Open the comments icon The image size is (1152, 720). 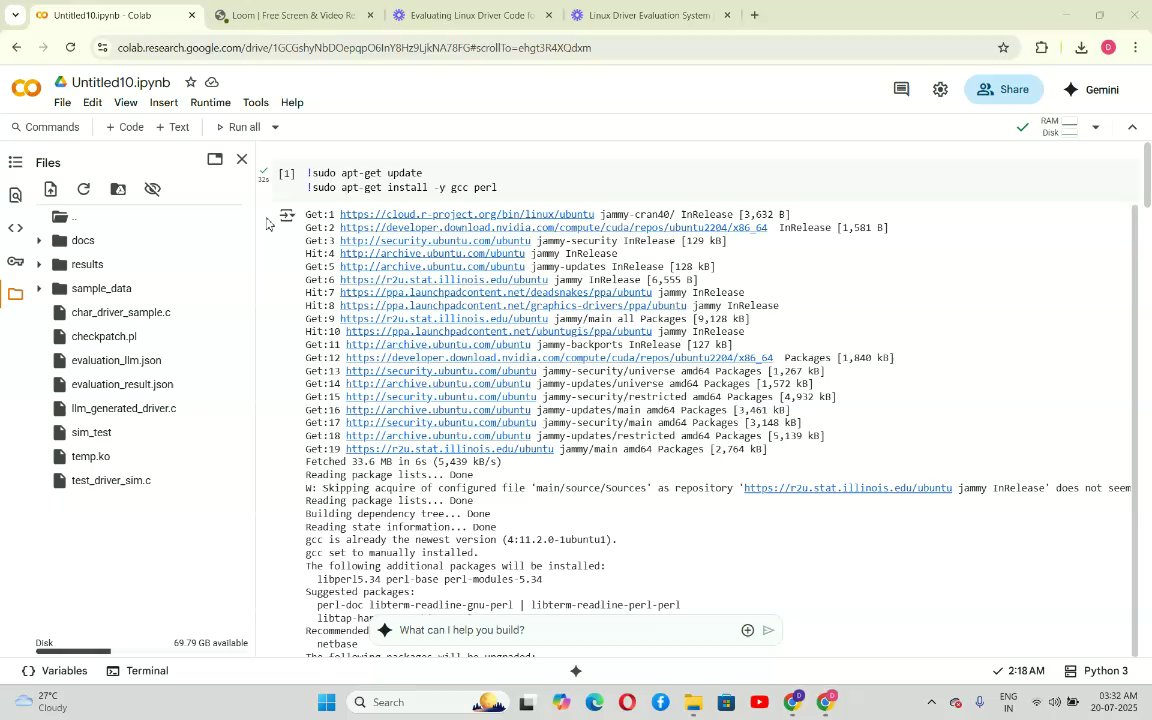901,90
